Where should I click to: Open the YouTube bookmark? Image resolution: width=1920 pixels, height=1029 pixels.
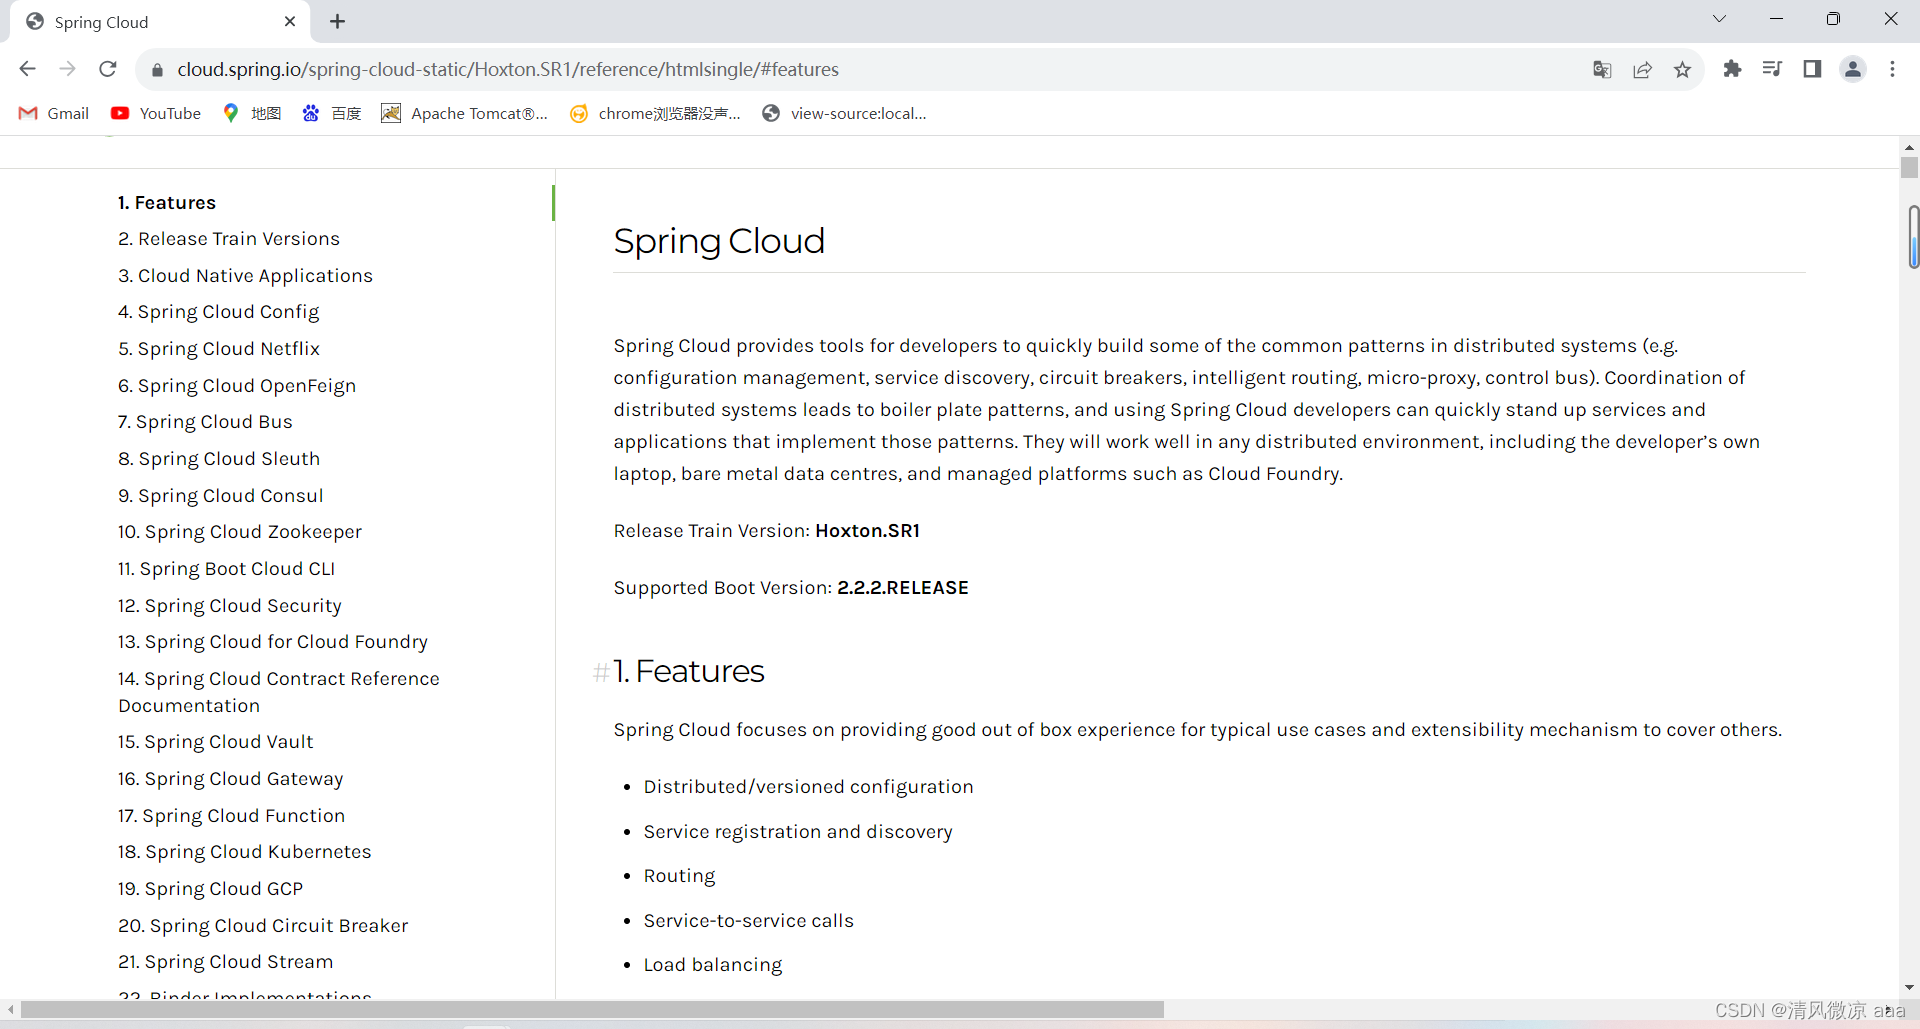click(156, 113)
